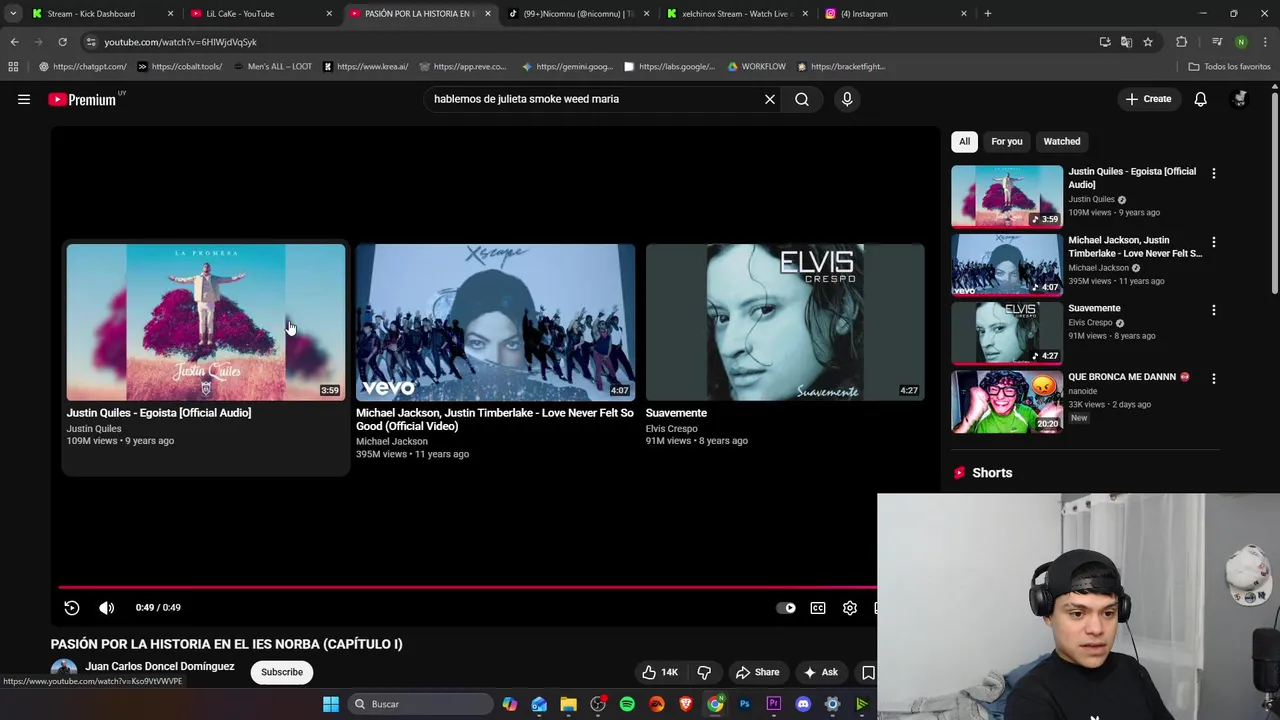Share this video
This screenshot has height=720, width=1280.
click(x=757, y=672)
